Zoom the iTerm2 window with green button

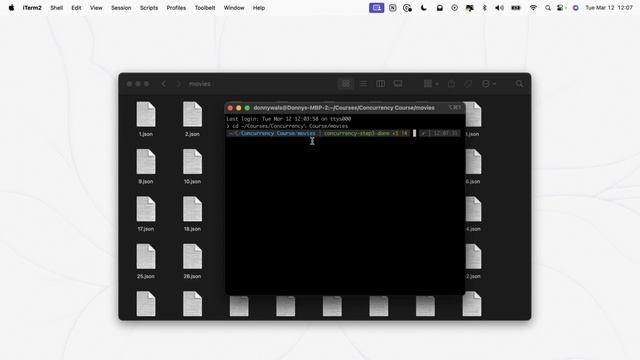(247, 108)
